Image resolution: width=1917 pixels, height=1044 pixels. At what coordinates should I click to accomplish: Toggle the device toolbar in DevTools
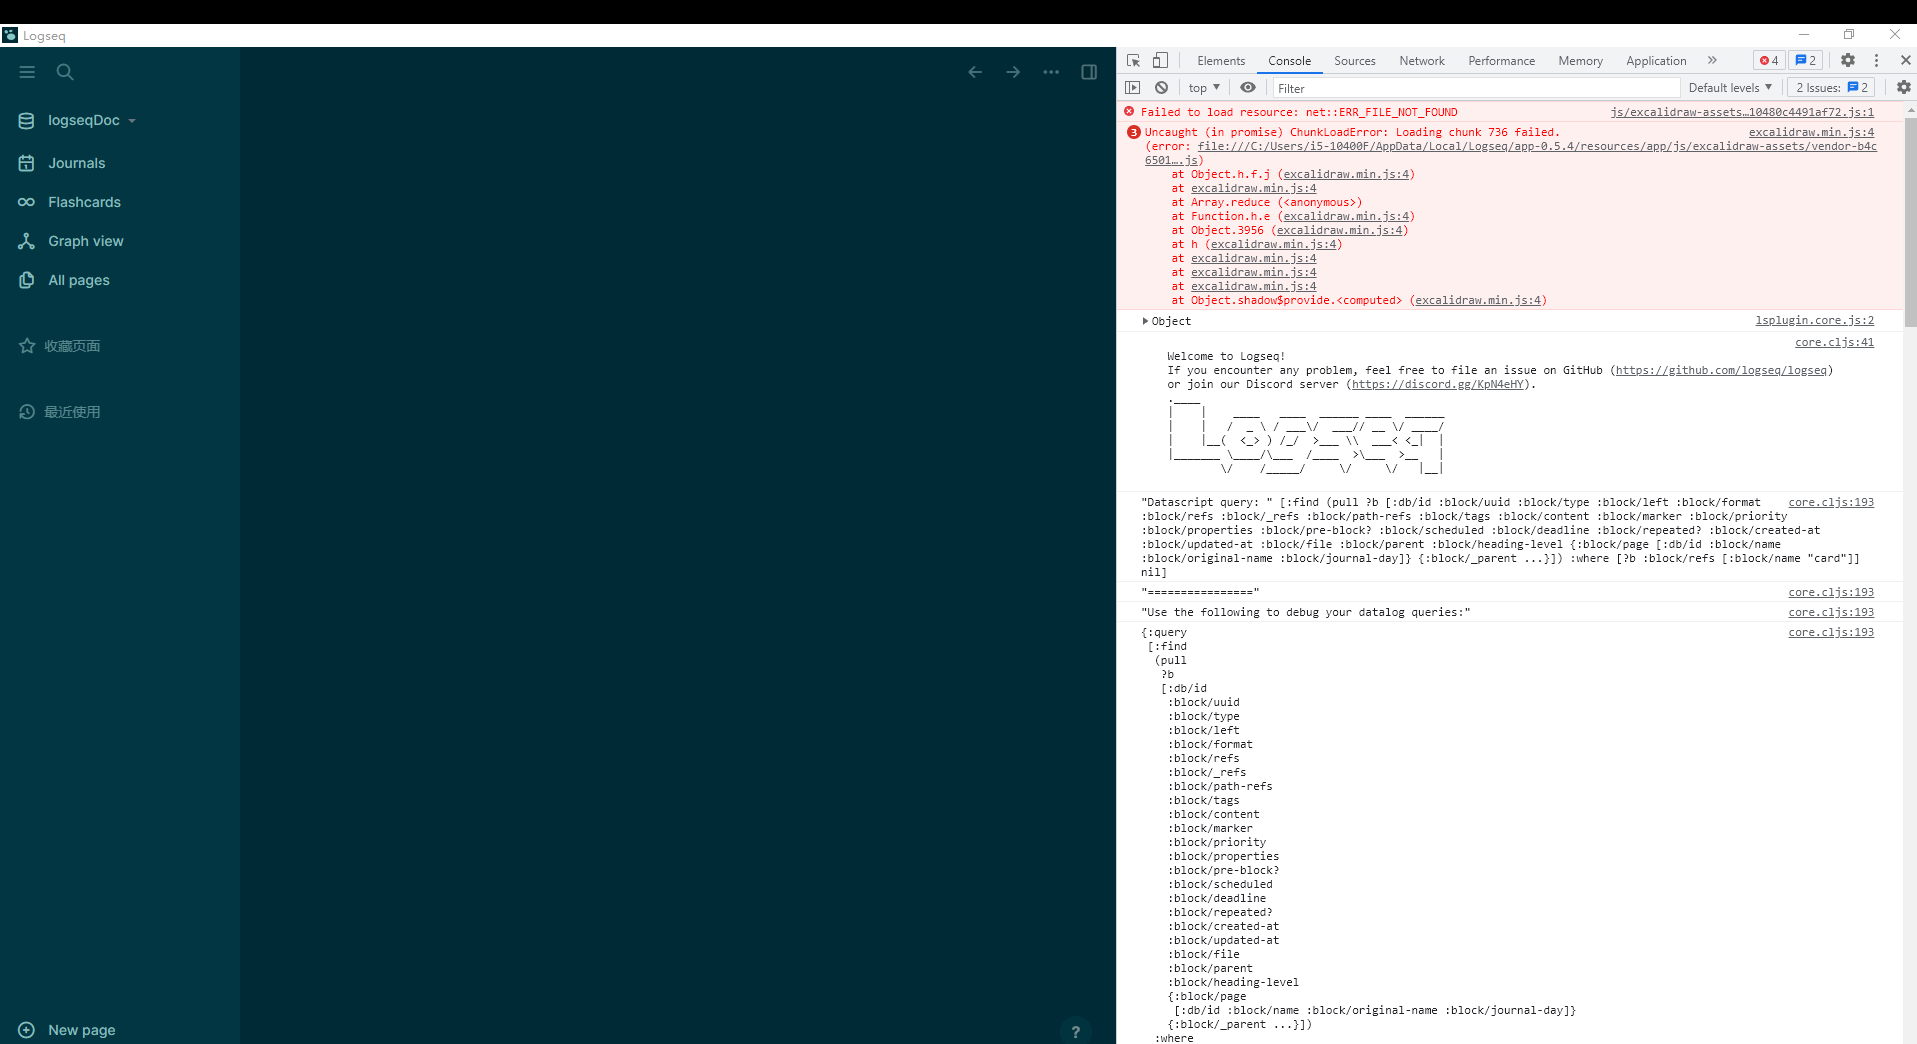(x=1160, y=60)
